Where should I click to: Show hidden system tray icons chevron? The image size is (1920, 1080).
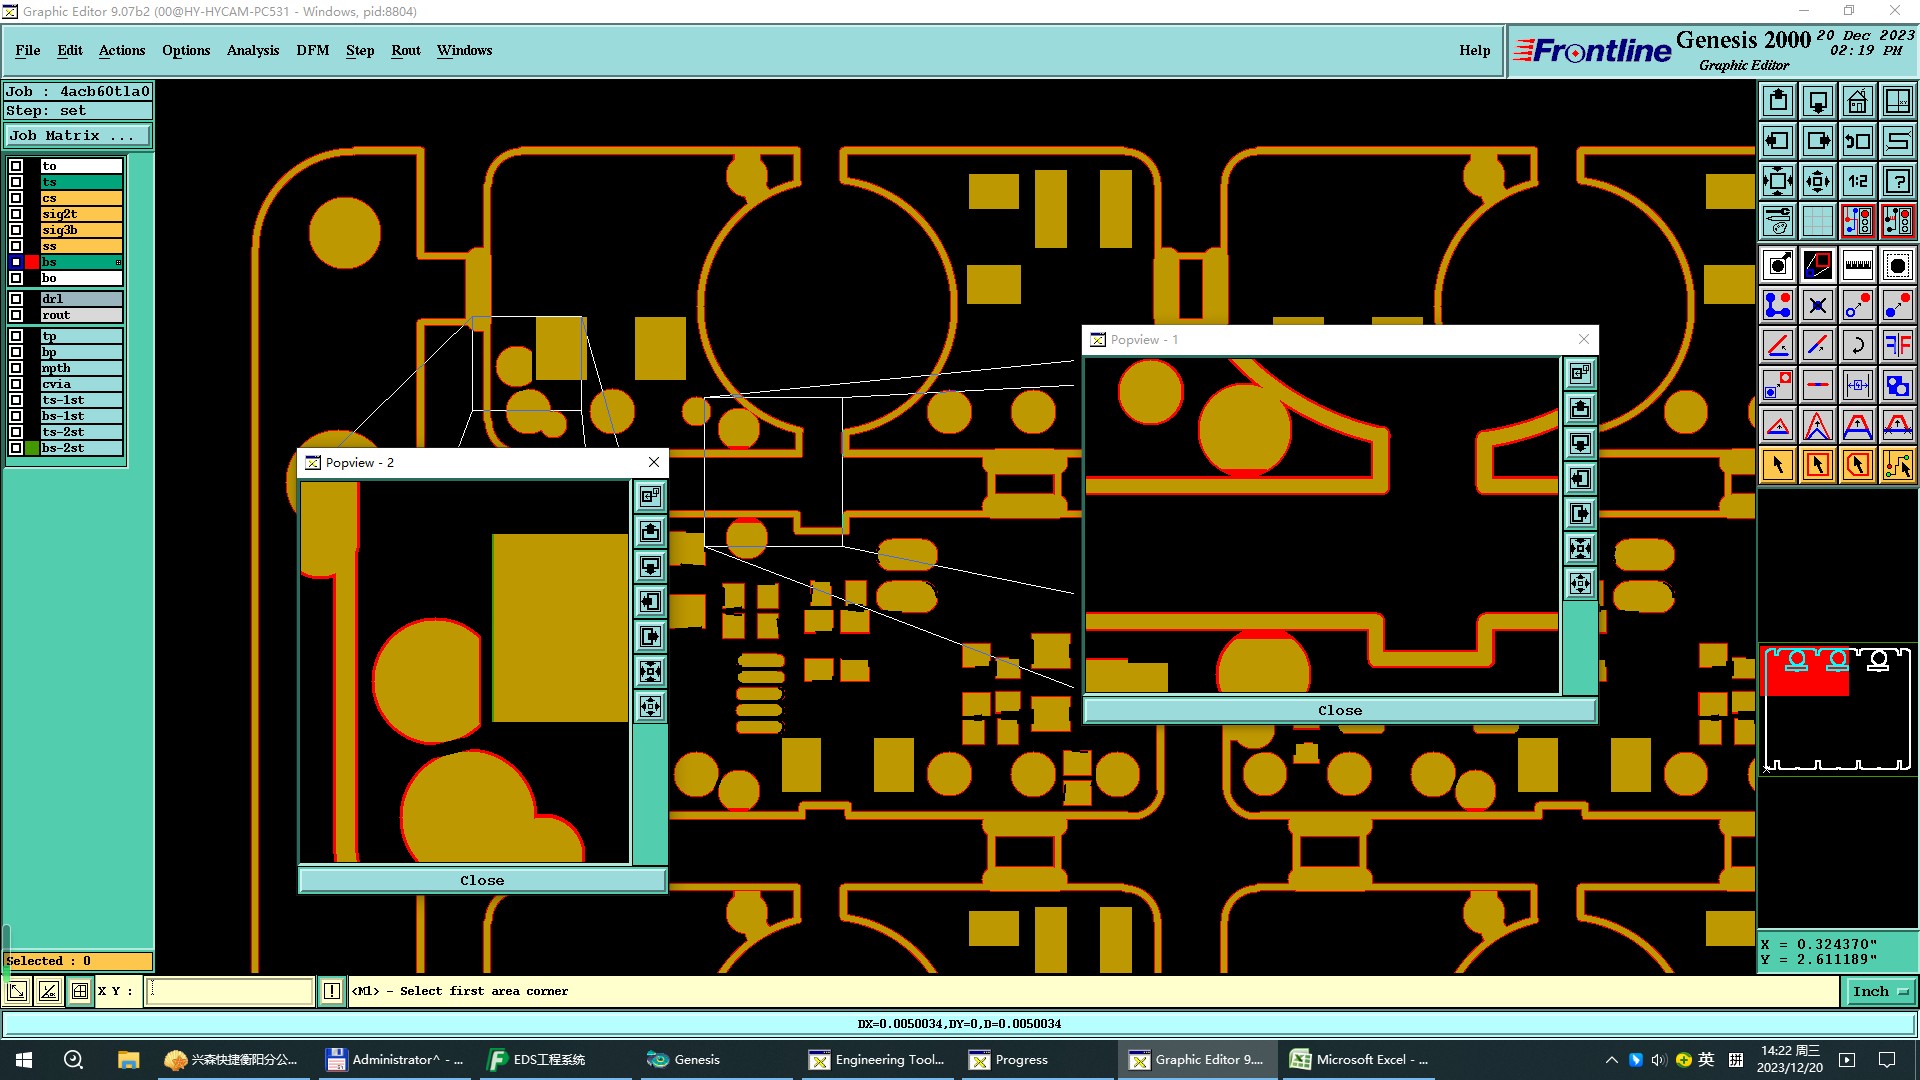[1611, 1060]
